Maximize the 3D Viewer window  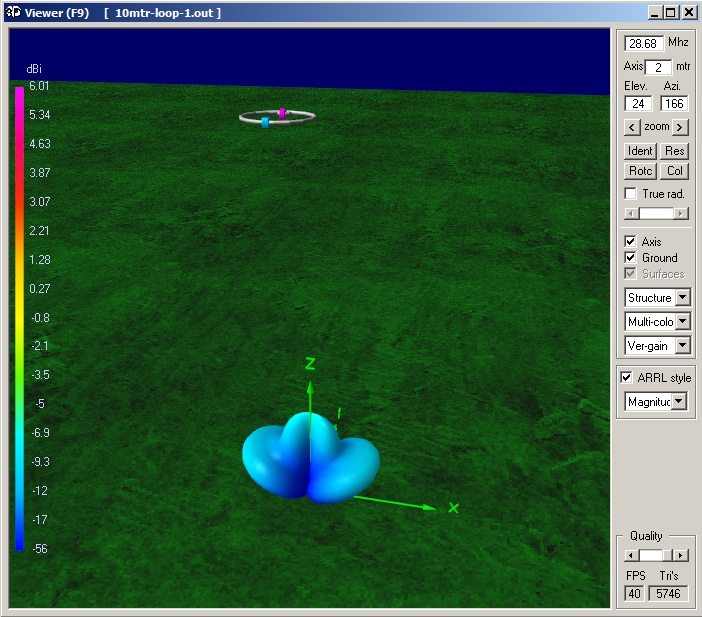point(671,12)
